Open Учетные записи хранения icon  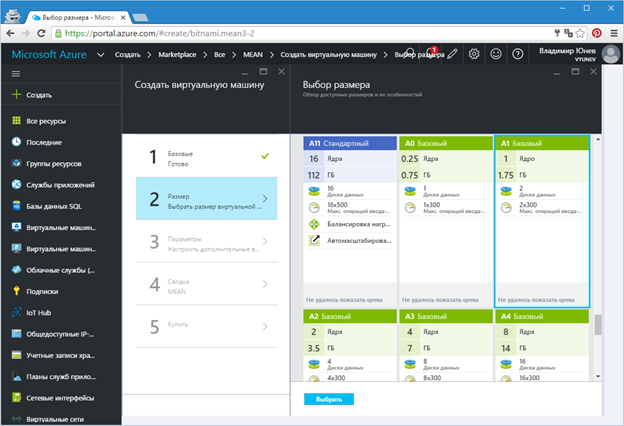tap(16, 355)
